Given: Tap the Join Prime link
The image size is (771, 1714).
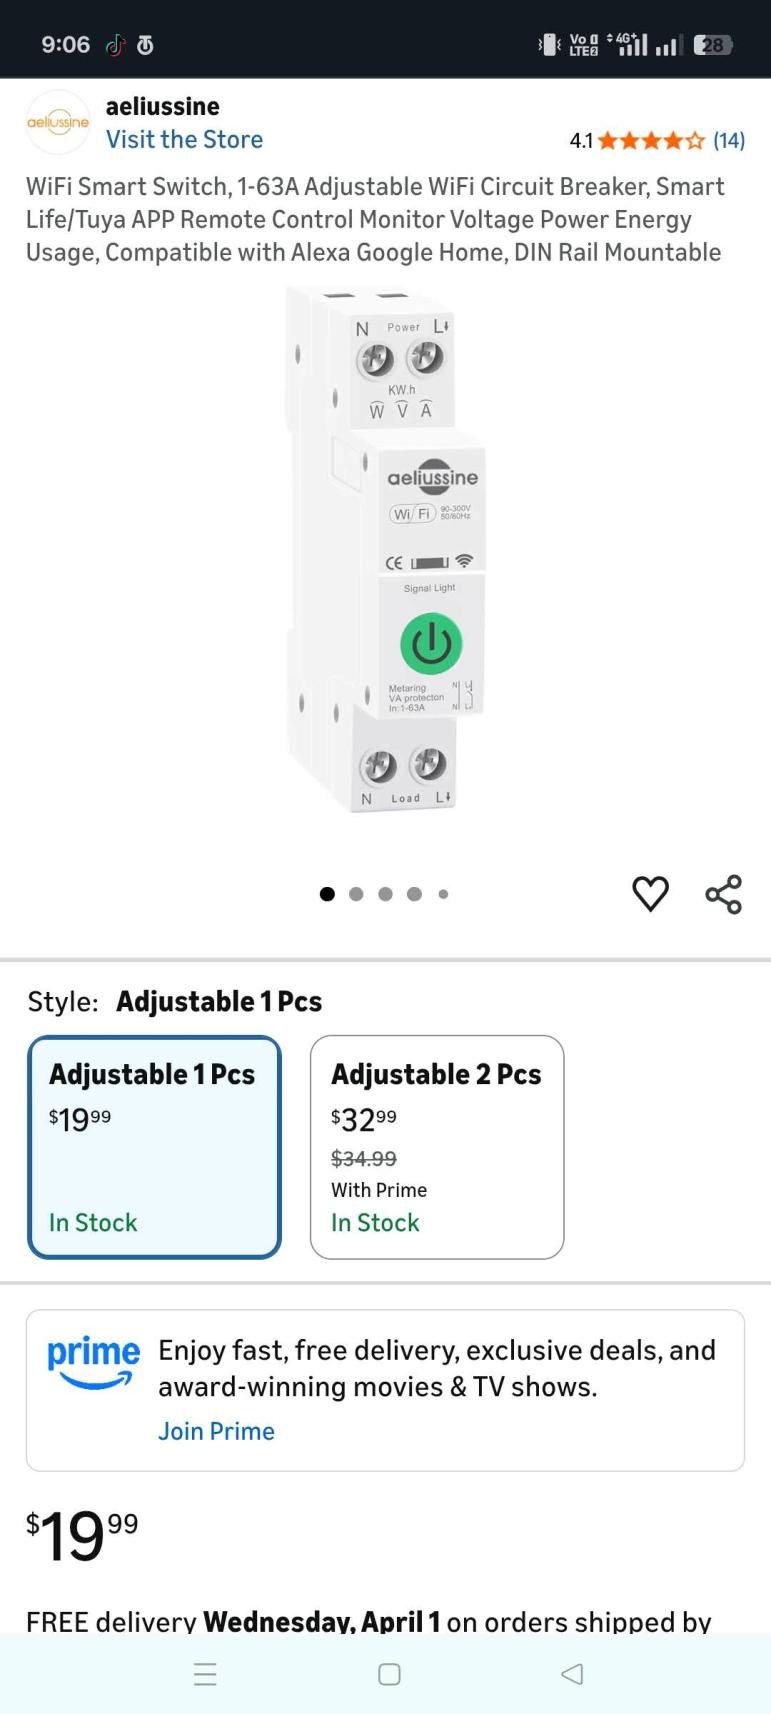Looking at the screenshot, I should pyautogui.click(x=216, y=1431).
